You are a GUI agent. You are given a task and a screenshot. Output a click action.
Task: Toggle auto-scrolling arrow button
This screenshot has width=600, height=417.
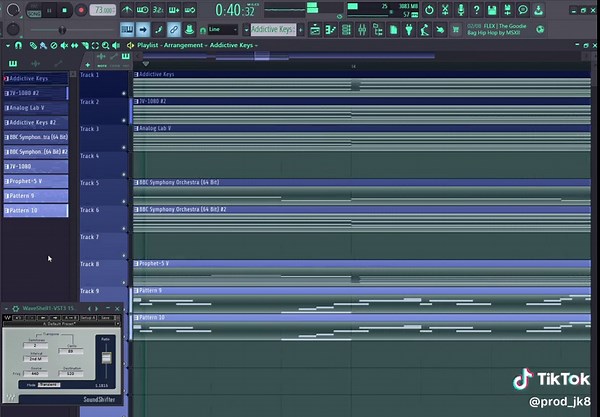143,29
